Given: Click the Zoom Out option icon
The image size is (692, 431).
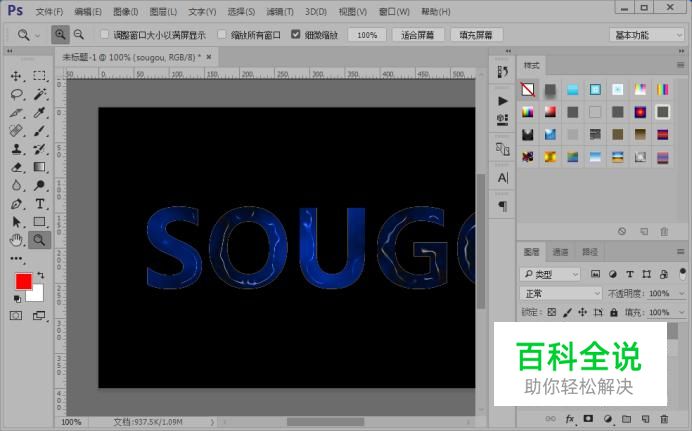Looking at the screenshot, I should click(x=79, y=34).
